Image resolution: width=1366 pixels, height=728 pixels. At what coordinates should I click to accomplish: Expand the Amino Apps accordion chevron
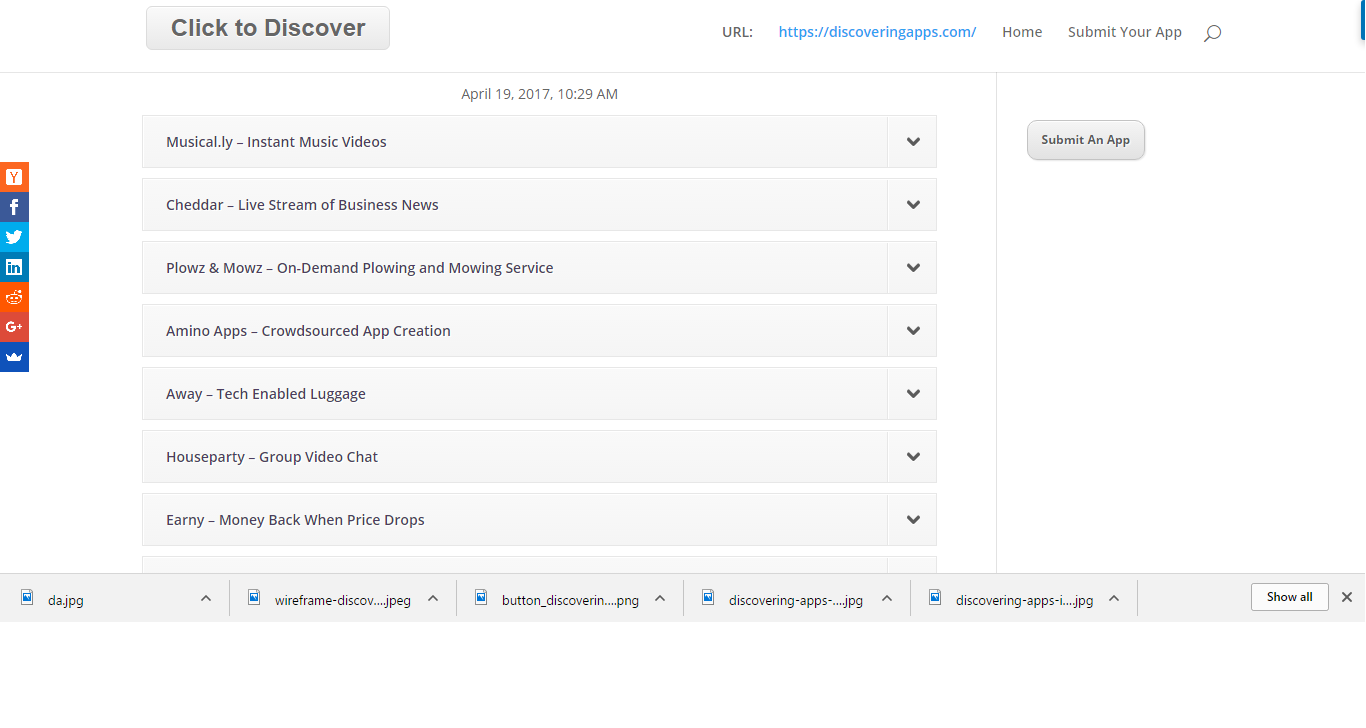[913, 331]
